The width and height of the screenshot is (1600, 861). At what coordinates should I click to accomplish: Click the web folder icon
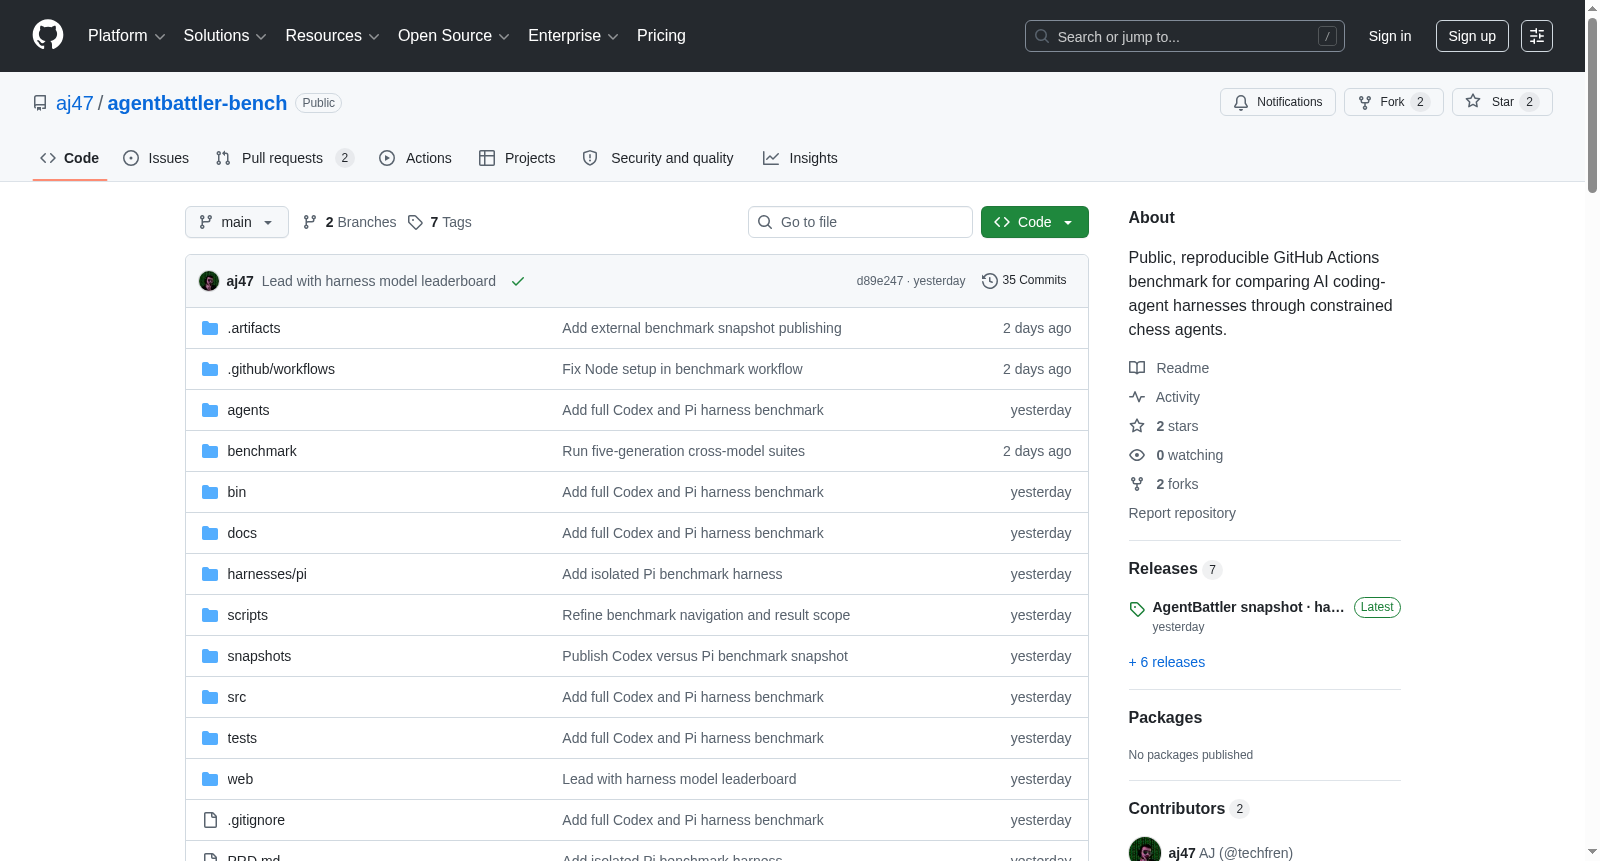tap(210, 779)
